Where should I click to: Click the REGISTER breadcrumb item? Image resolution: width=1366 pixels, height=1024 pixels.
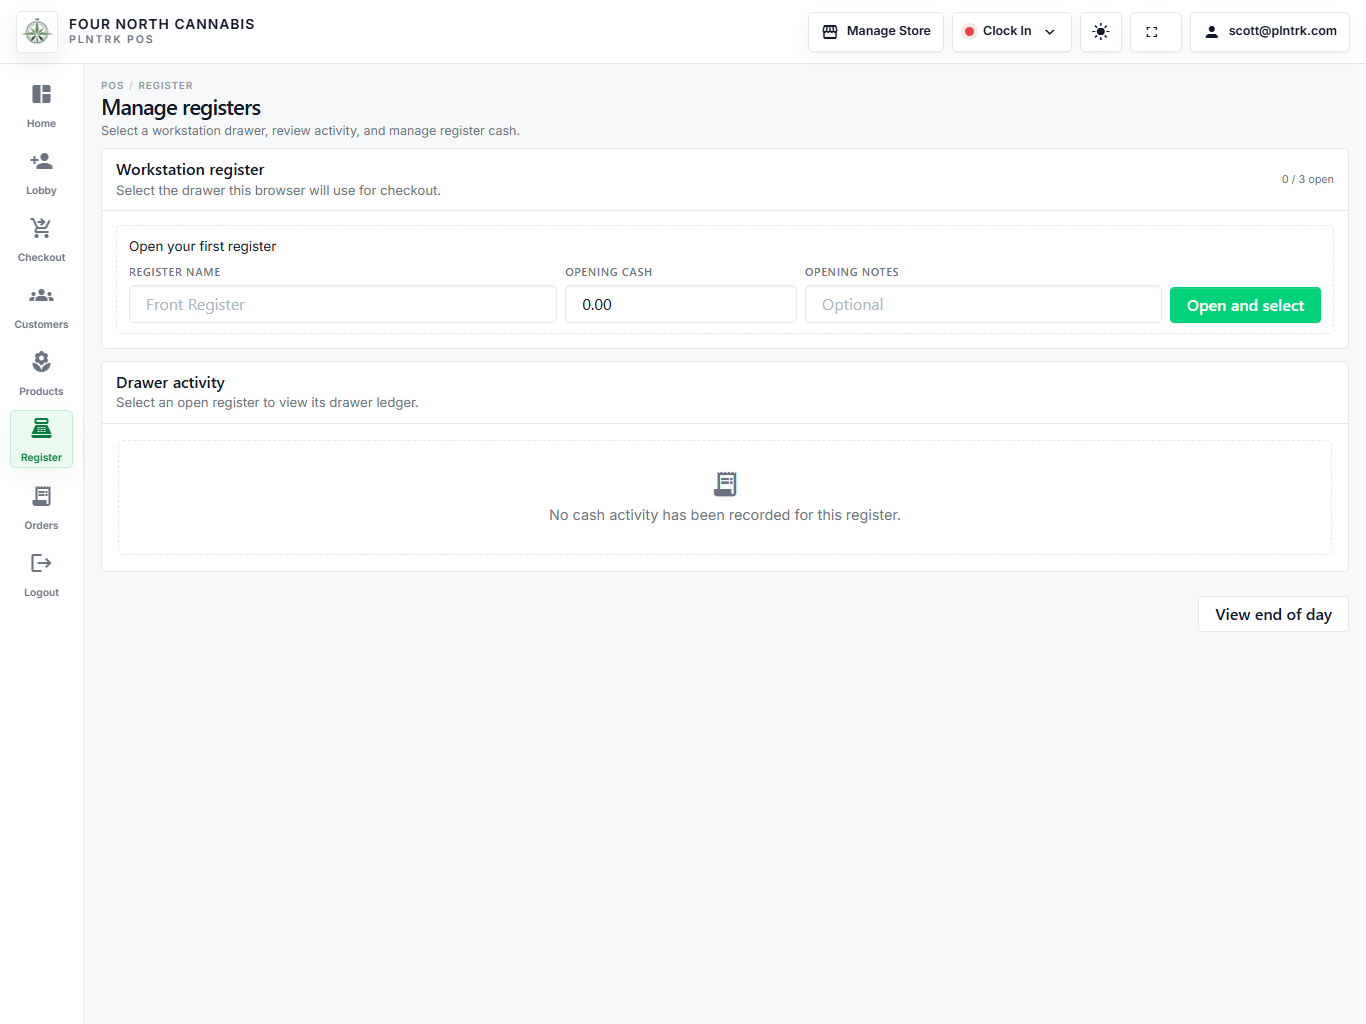[166, 86]
